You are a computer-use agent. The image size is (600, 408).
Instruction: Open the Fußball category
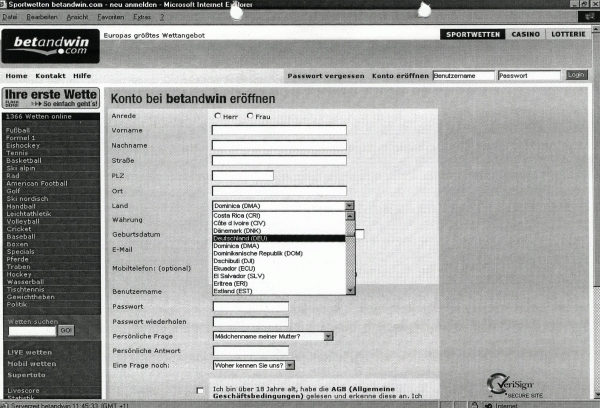(x=18, y=130)
